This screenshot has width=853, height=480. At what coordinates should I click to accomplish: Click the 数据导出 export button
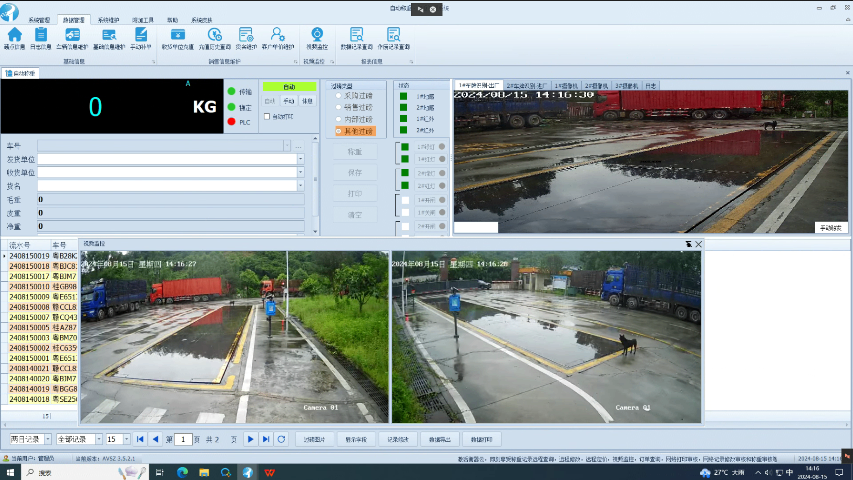[439, 439]
